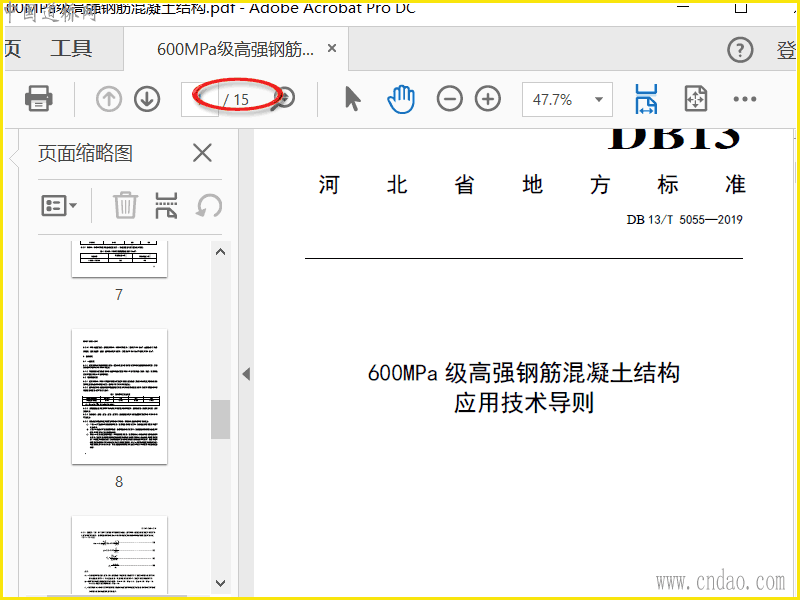Close the 600MPa document tab

(332, 48)
